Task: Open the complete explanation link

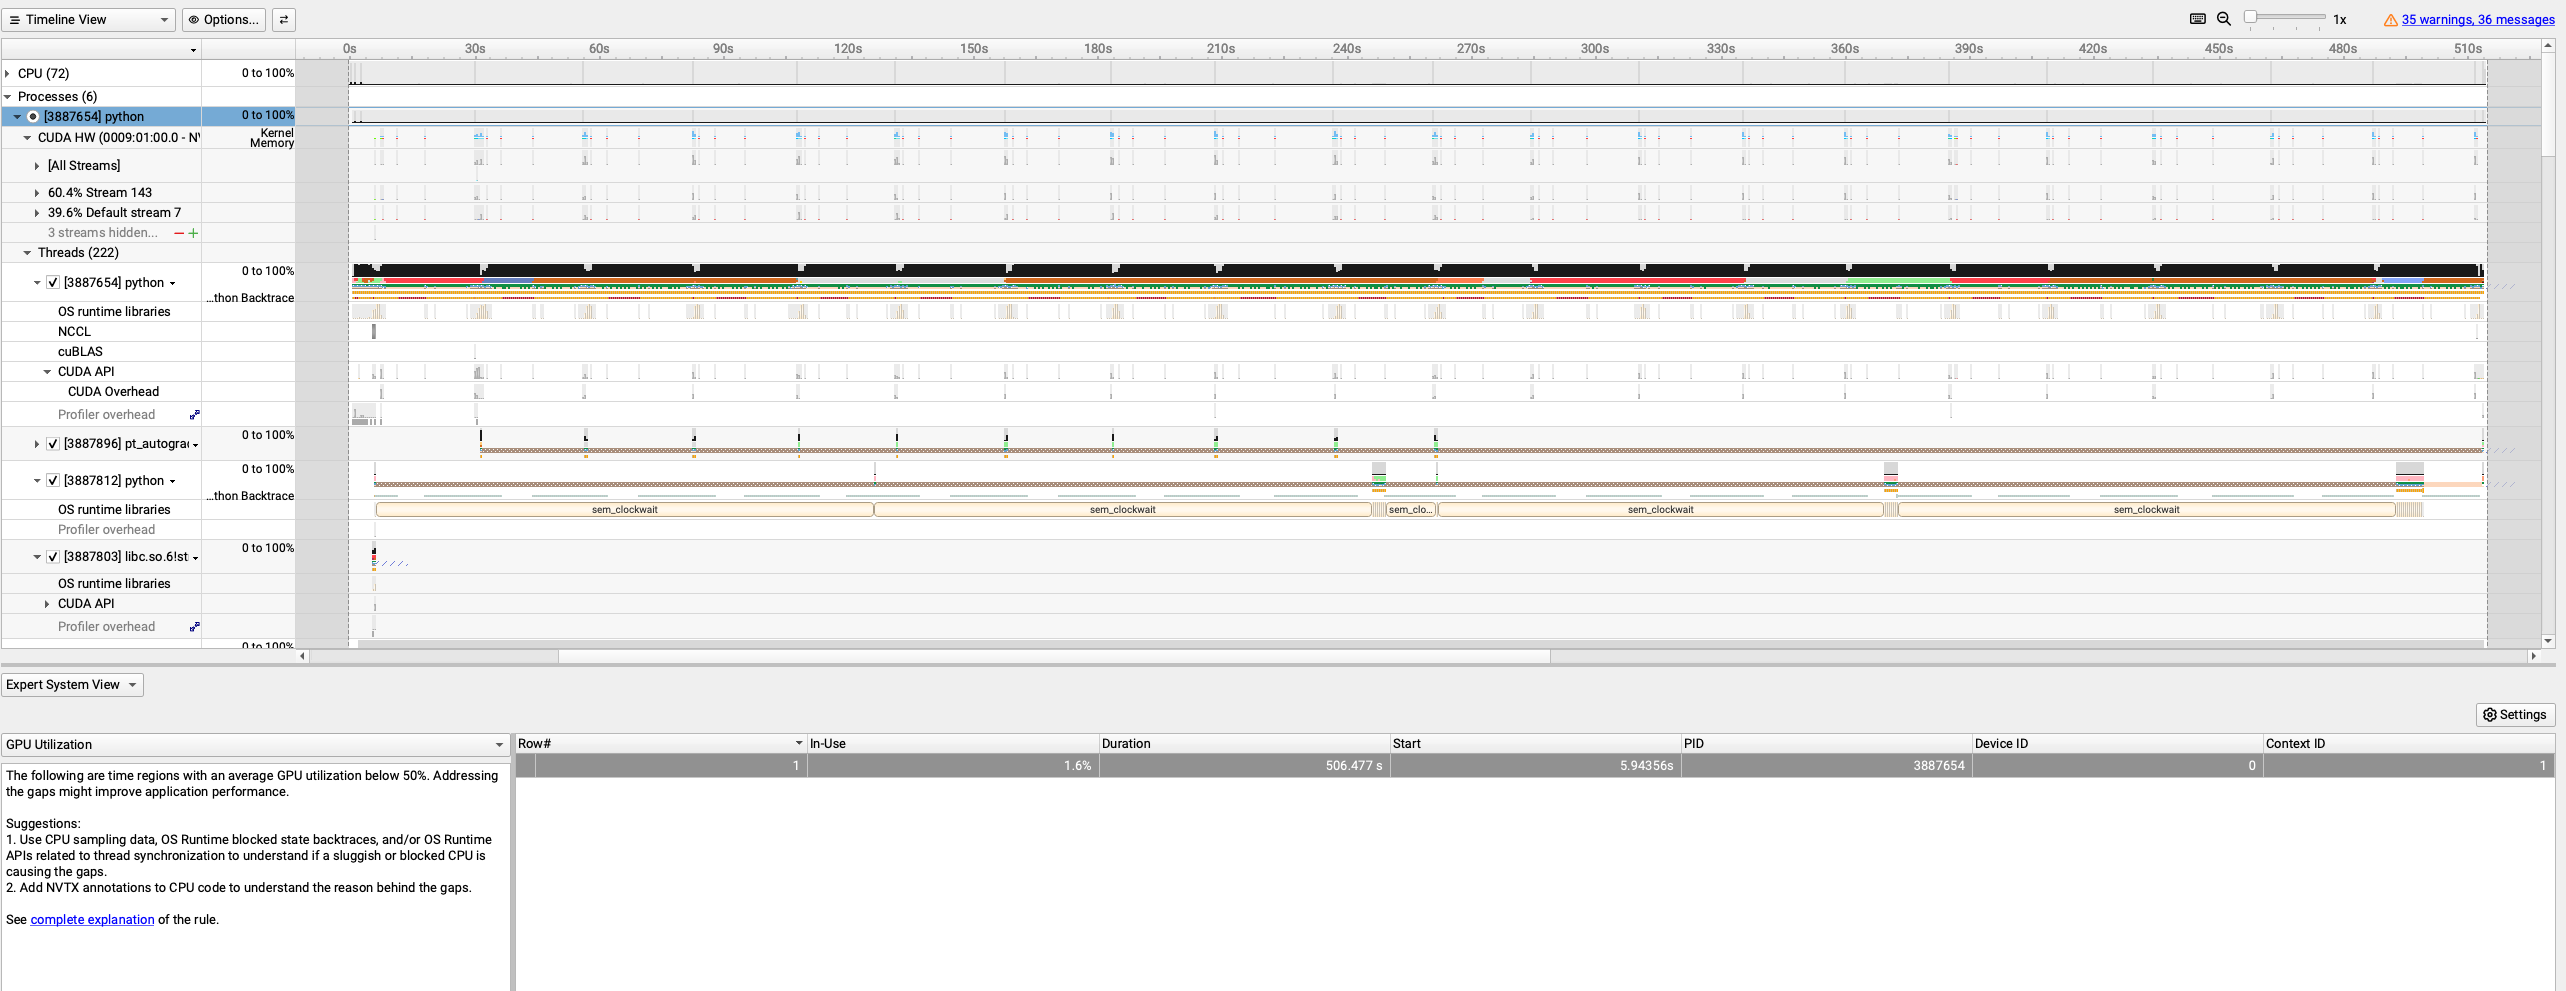Action: 92,920
